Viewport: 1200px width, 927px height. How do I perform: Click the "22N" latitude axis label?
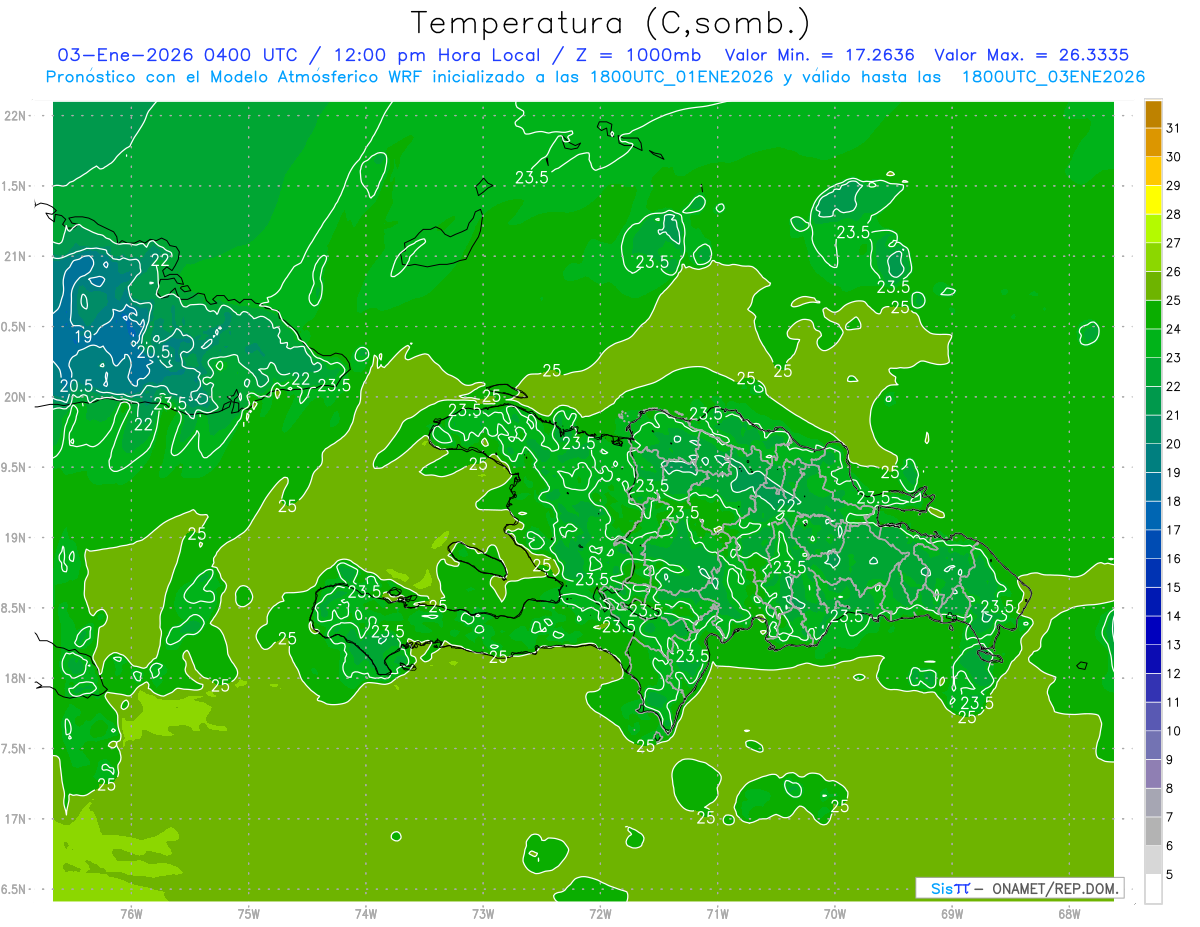16,116
